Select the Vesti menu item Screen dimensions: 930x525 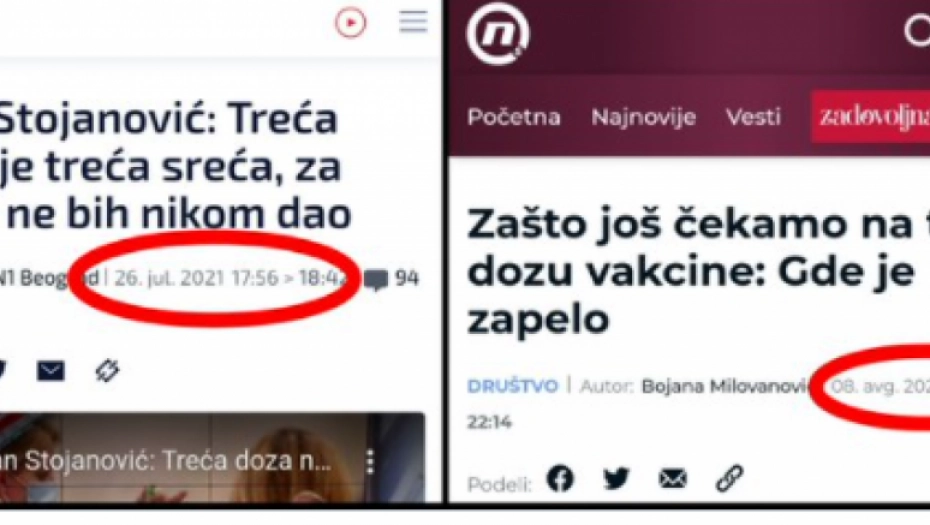coord(753,117)
